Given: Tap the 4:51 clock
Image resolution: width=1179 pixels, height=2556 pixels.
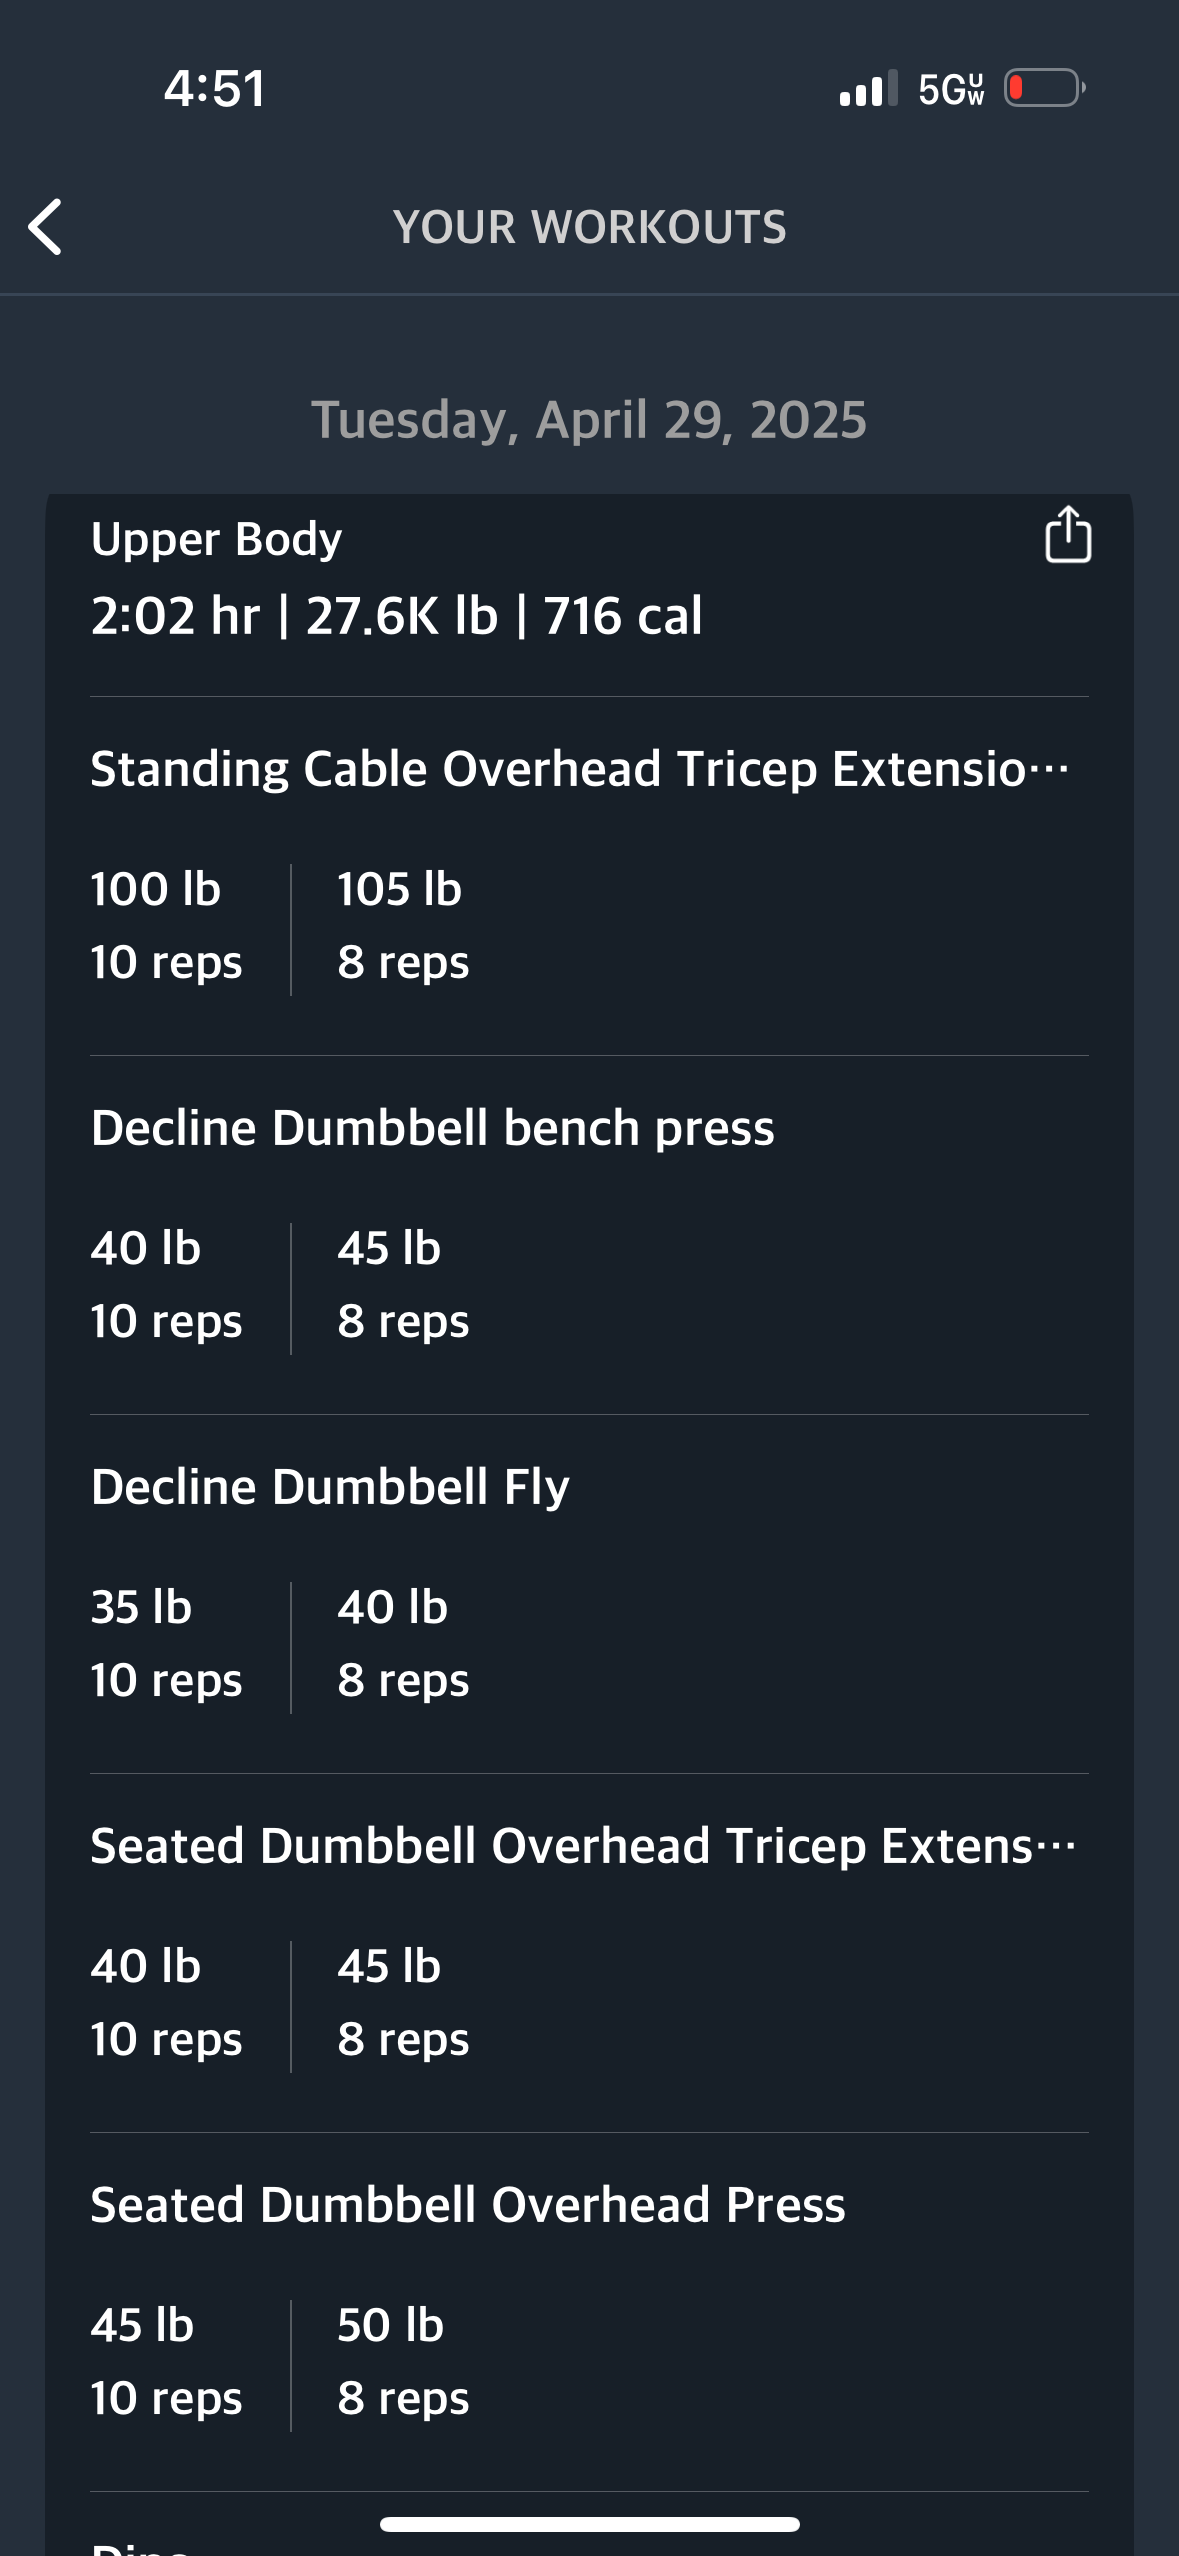Looking at the screenshot, I should 215,88.
